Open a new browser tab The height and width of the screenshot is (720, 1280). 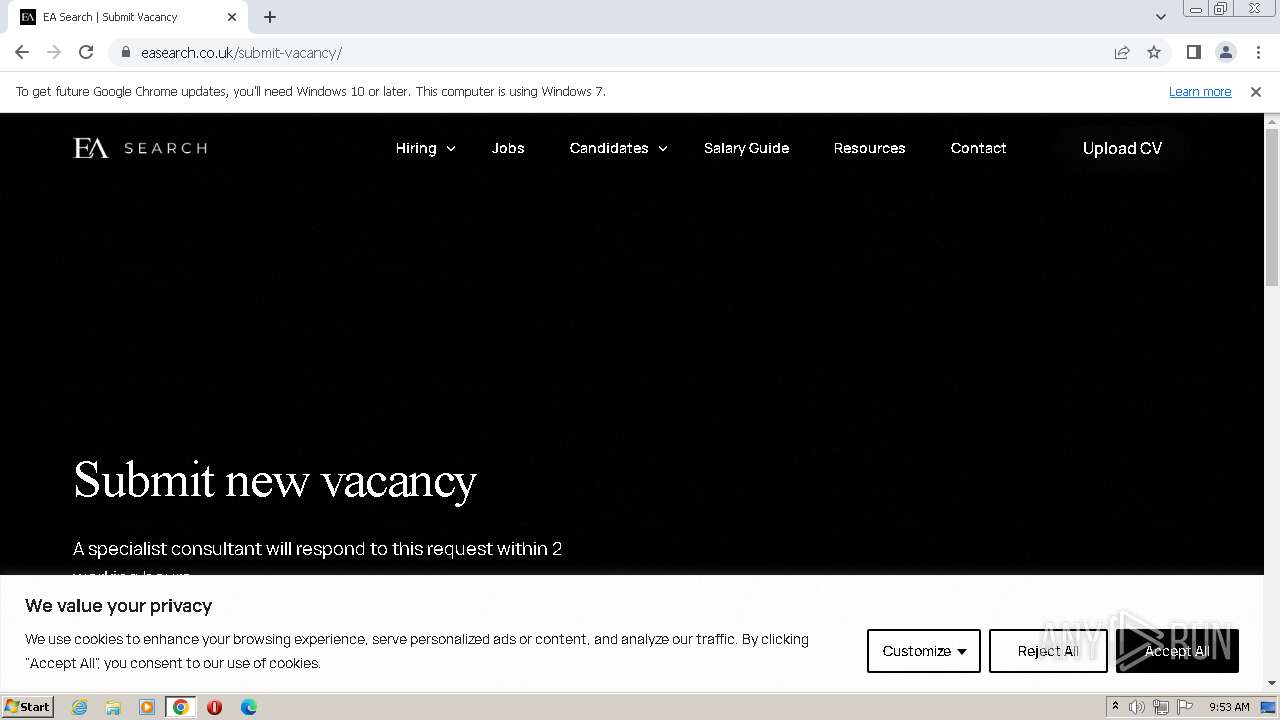270,17
